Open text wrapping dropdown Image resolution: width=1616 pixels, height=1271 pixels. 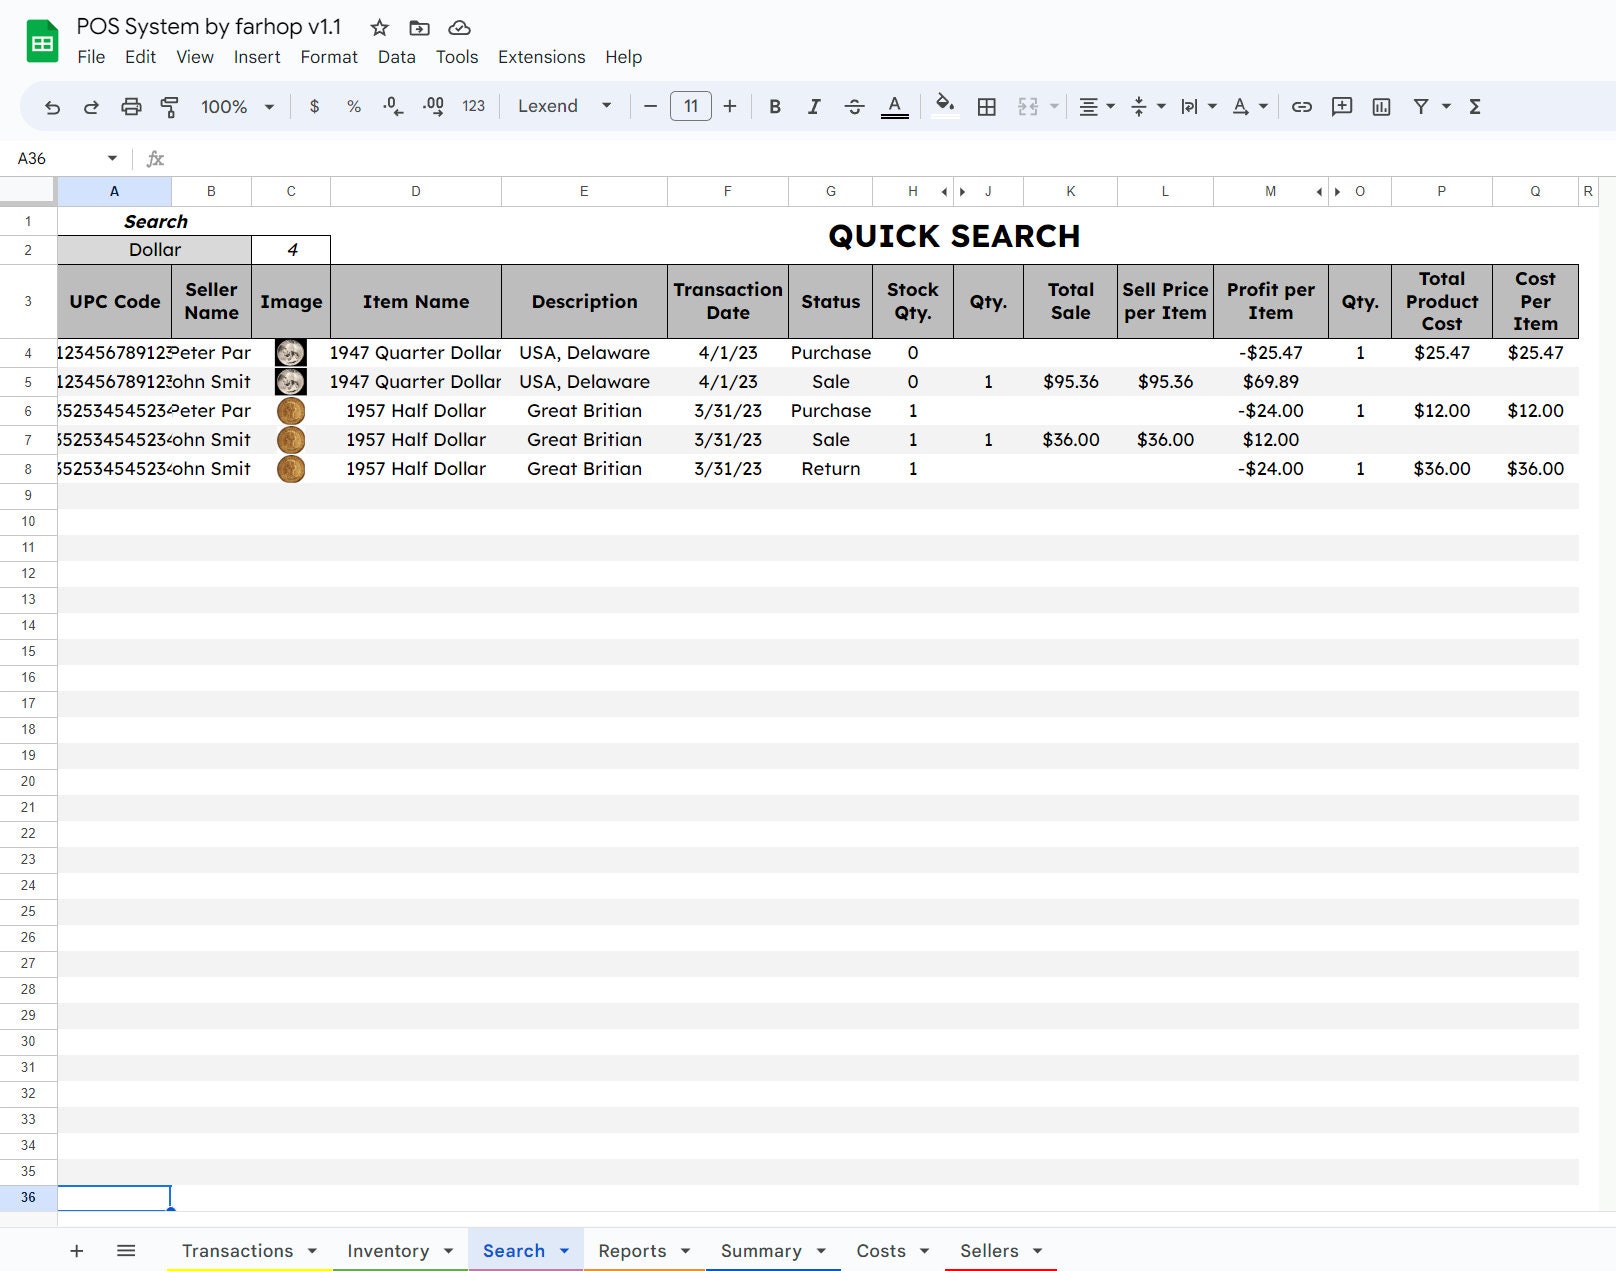tap(1198, 107)
